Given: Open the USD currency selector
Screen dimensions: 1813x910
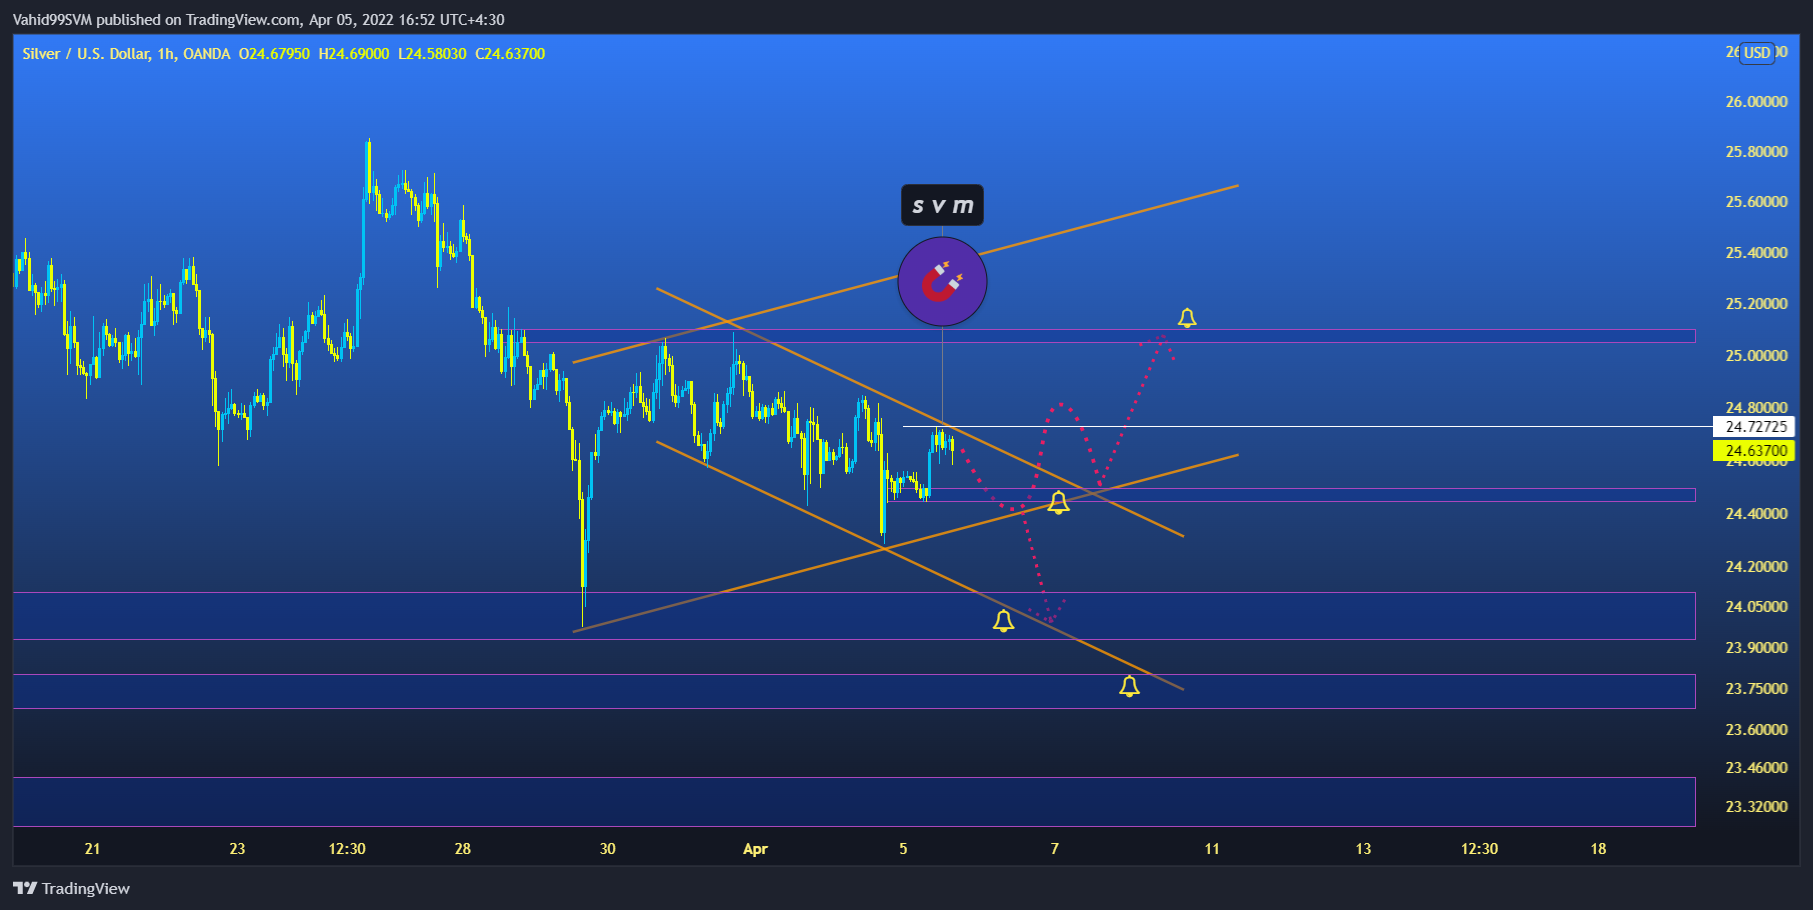Looking at the screenshot, I should click(x=1757, y=53).
